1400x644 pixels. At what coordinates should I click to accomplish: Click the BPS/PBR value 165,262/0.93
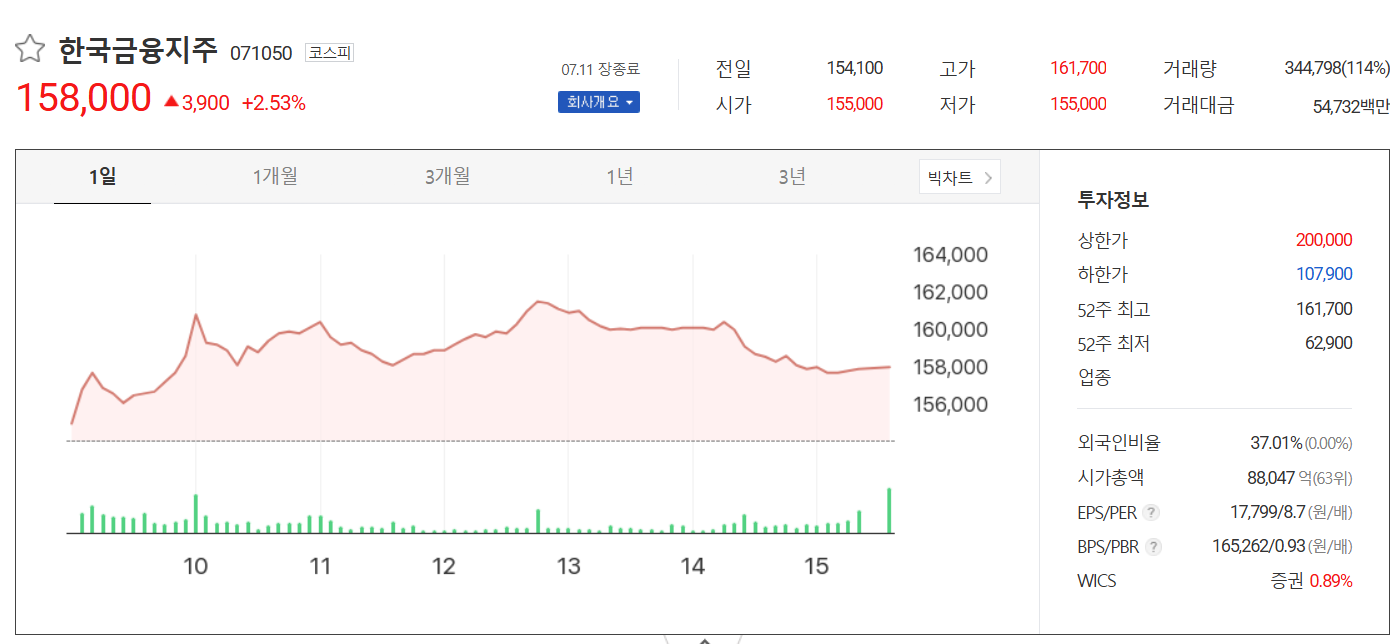tap(1260, 547)
